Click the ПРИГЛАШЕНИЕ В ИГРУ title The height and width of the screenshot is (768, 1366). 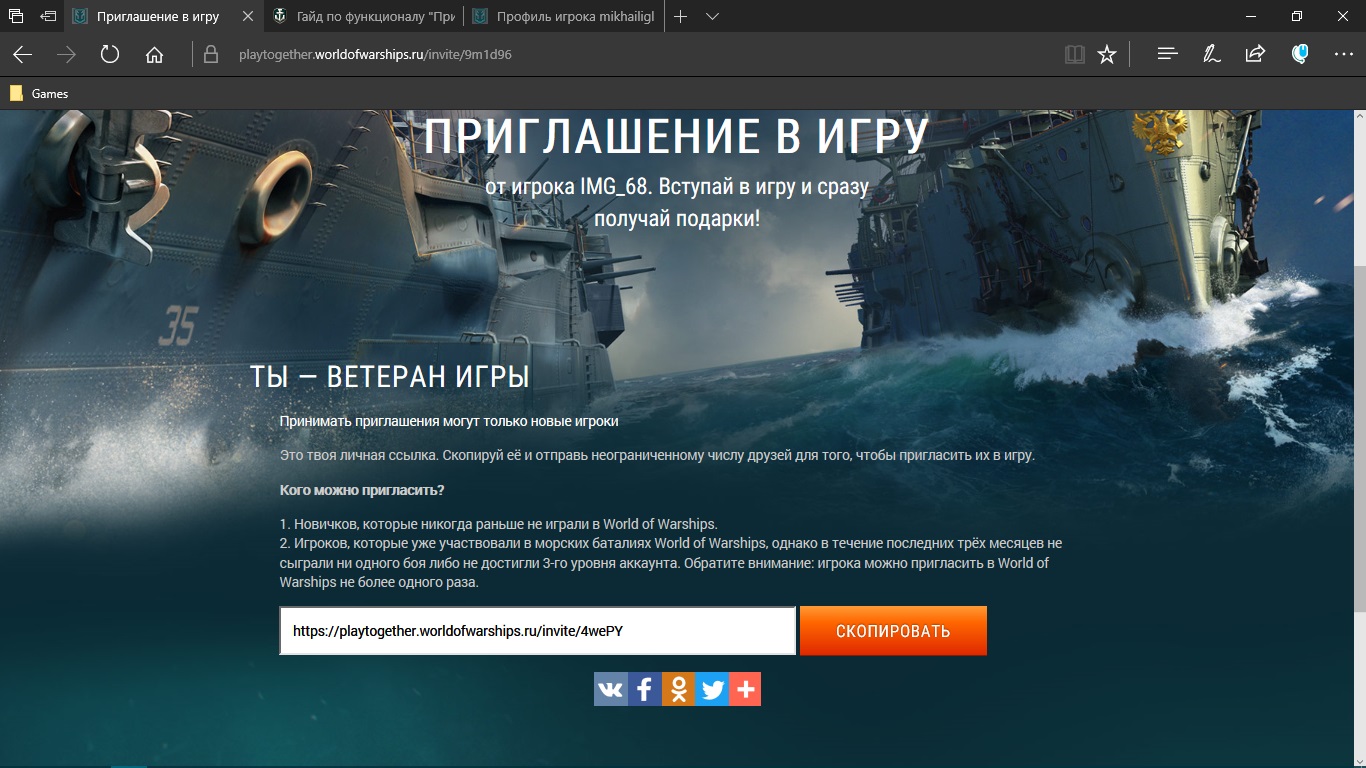coord(677,137)
